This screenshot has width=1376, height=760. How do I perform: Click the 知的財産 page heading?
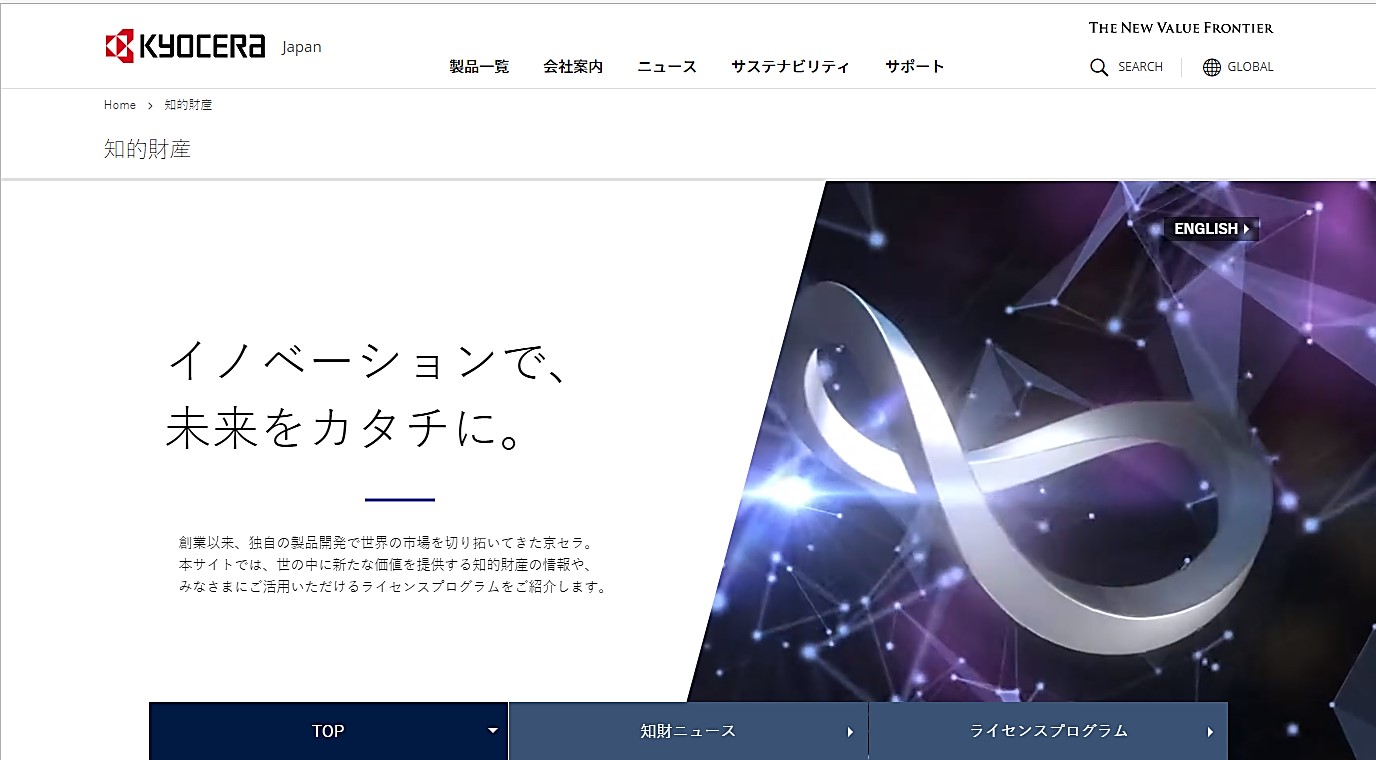click(147, 149)
